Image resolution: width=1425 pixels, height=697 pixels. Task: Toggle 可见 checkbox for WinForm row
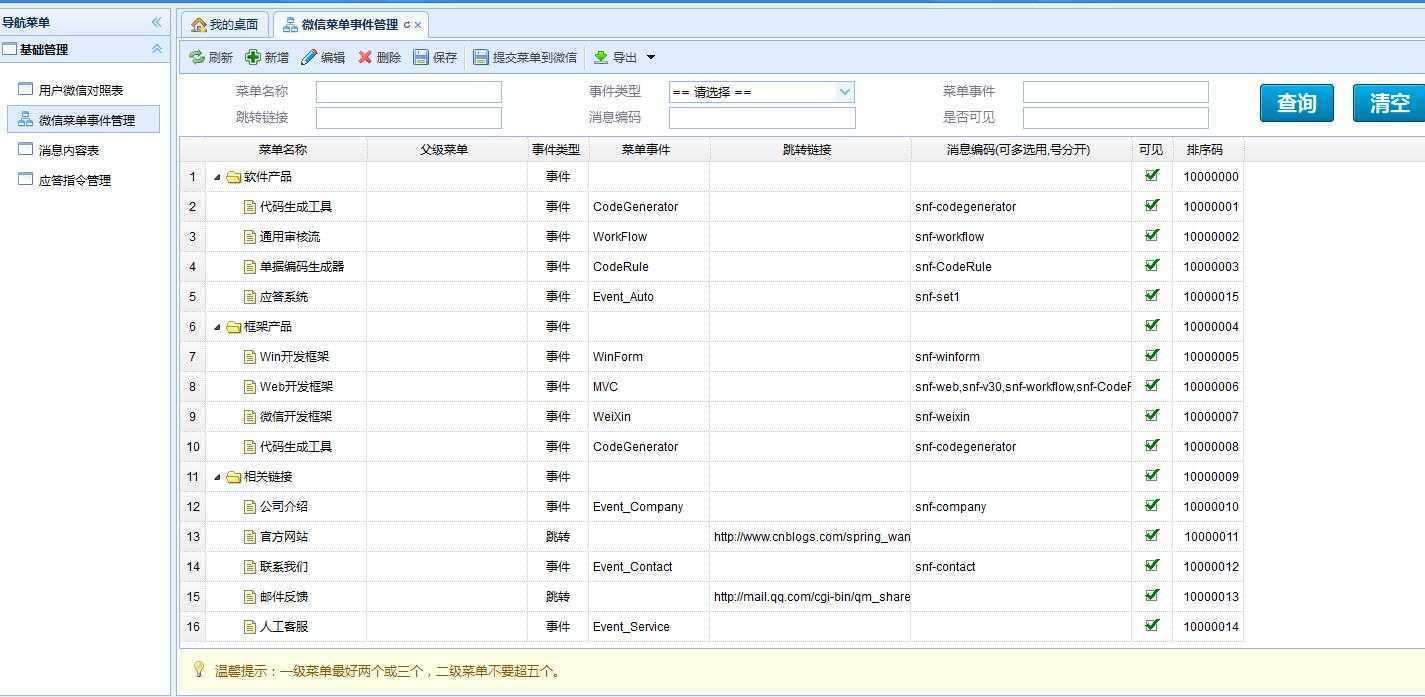1152,355
